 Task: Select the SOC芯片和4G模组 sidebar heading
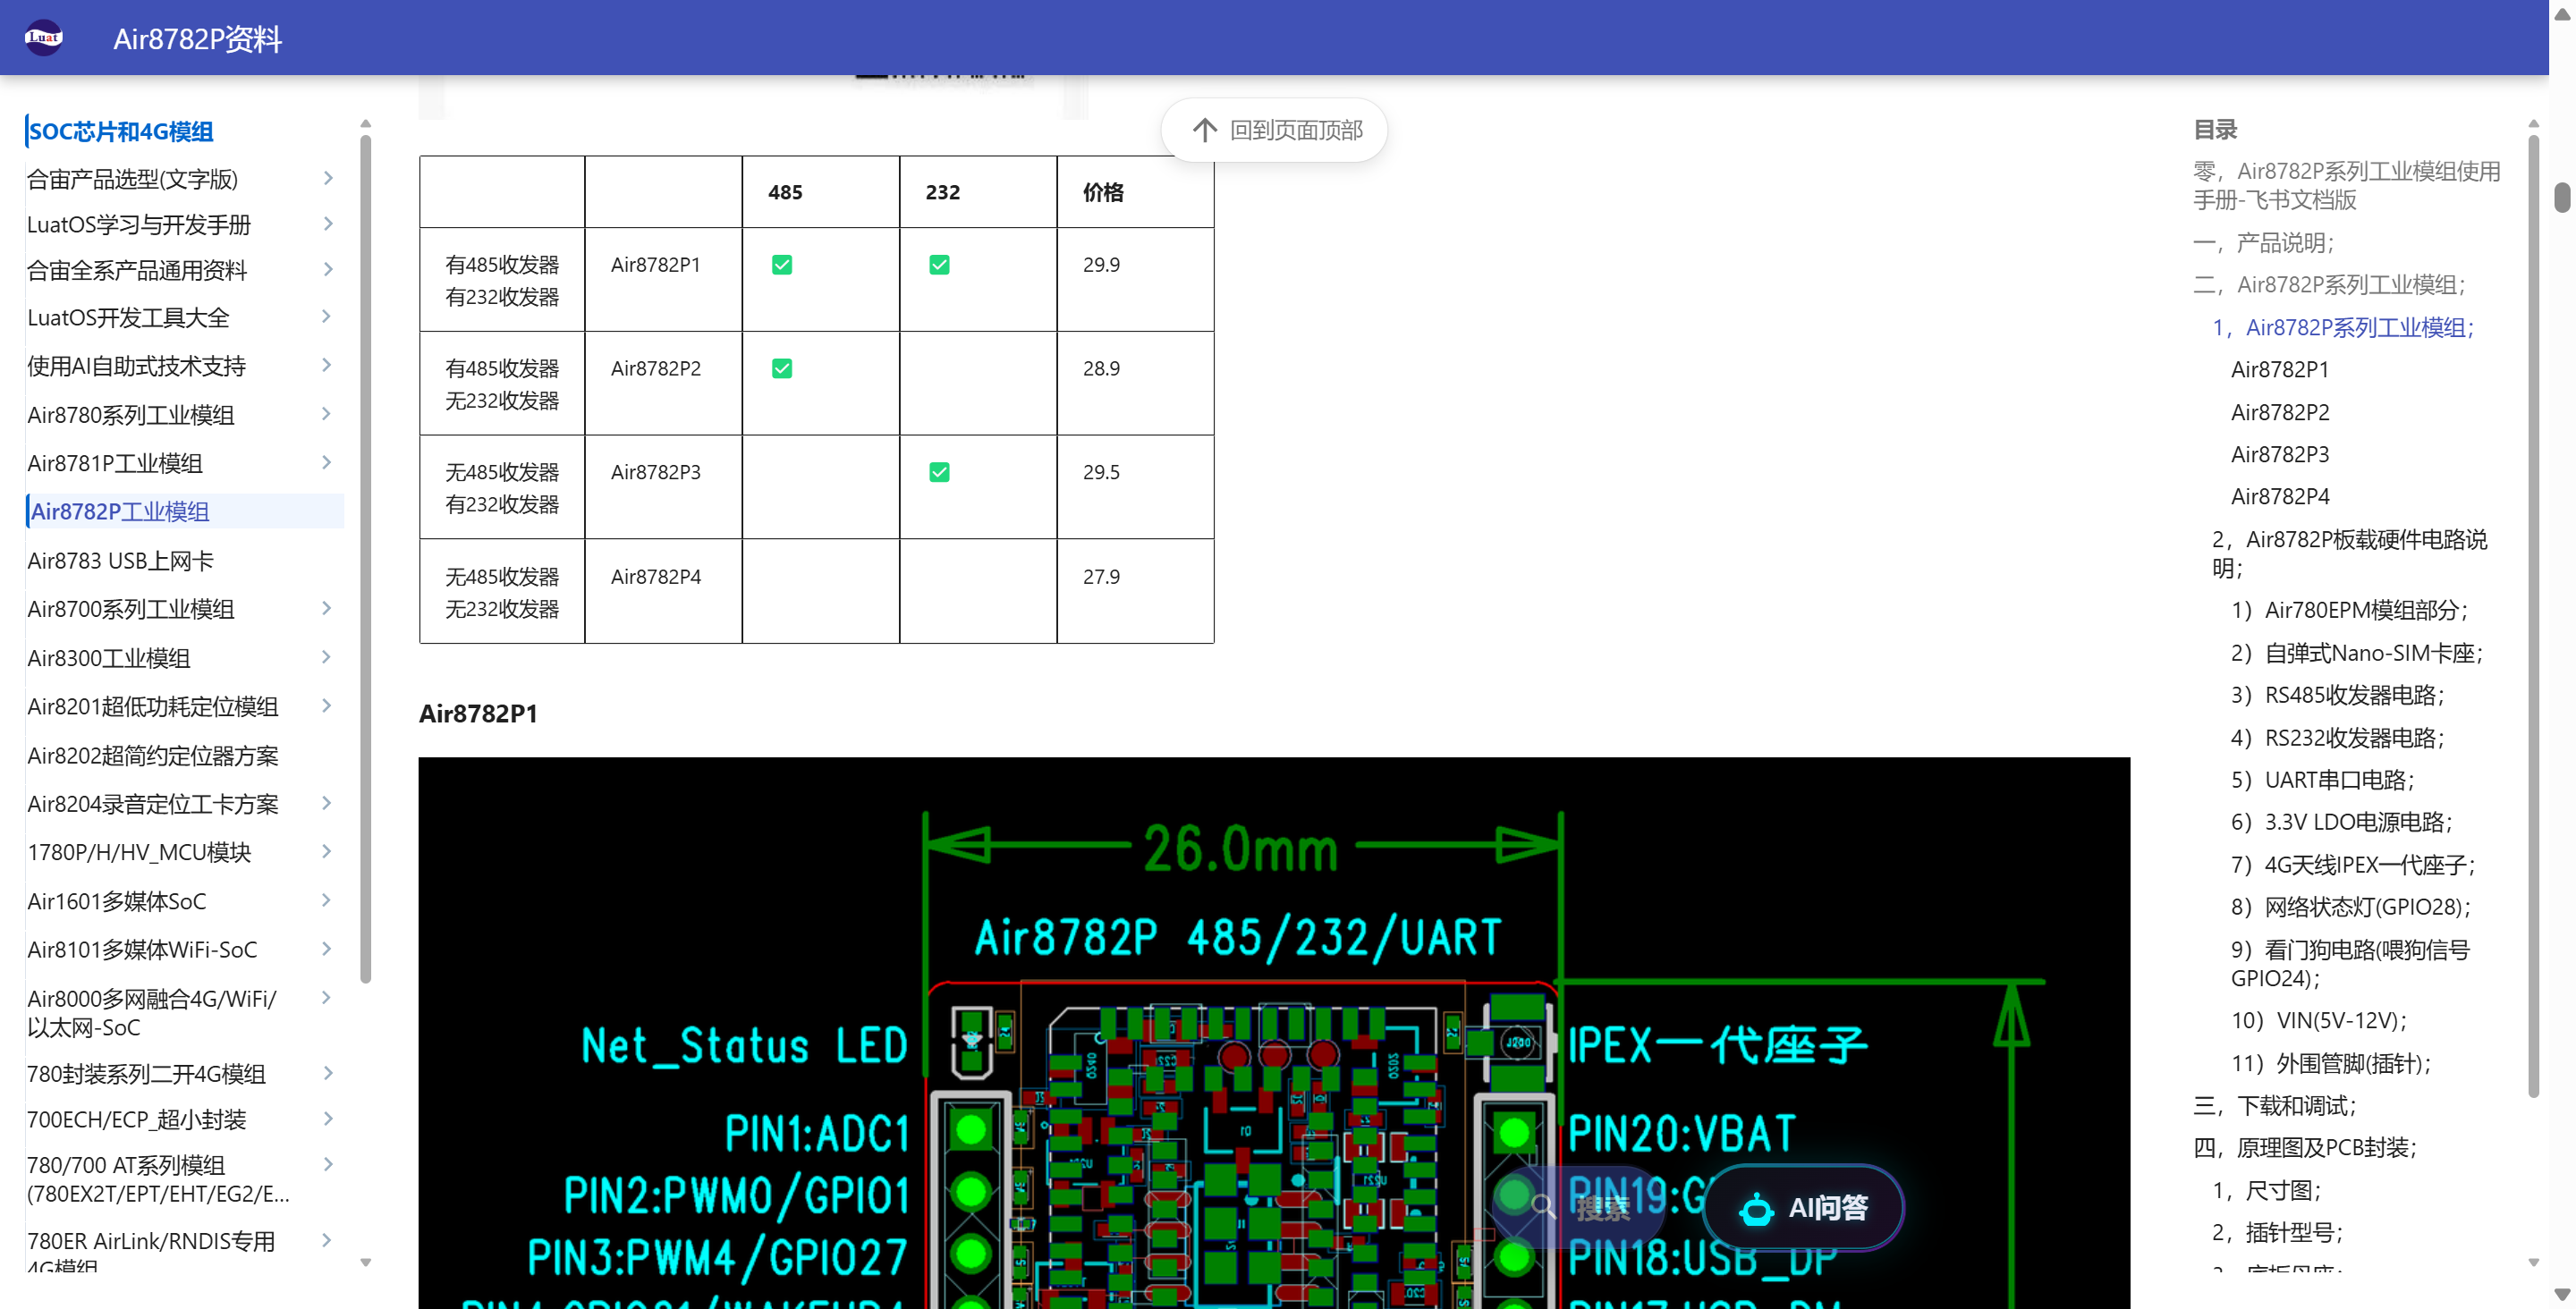(x=121, y=132)
